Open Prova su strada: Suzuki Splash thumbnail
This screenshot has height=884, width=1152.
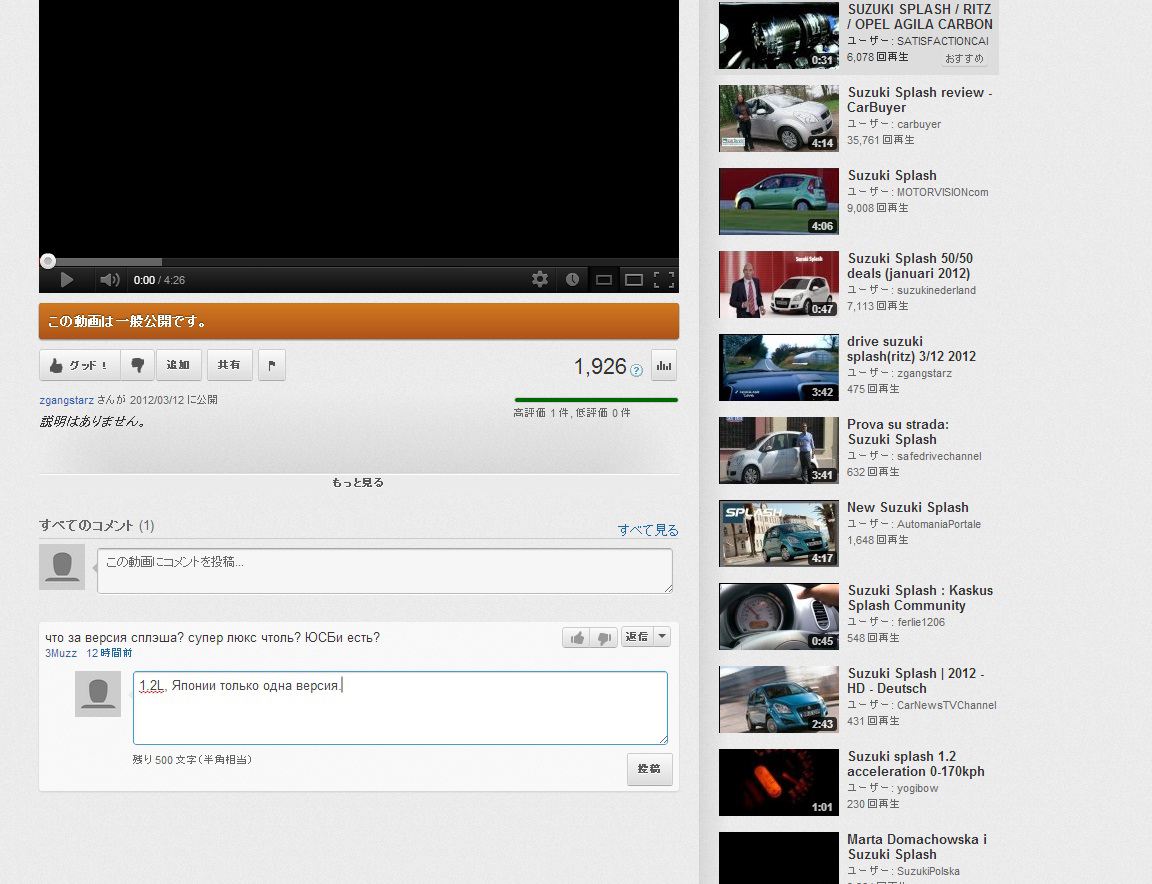[x=779, y=450]
